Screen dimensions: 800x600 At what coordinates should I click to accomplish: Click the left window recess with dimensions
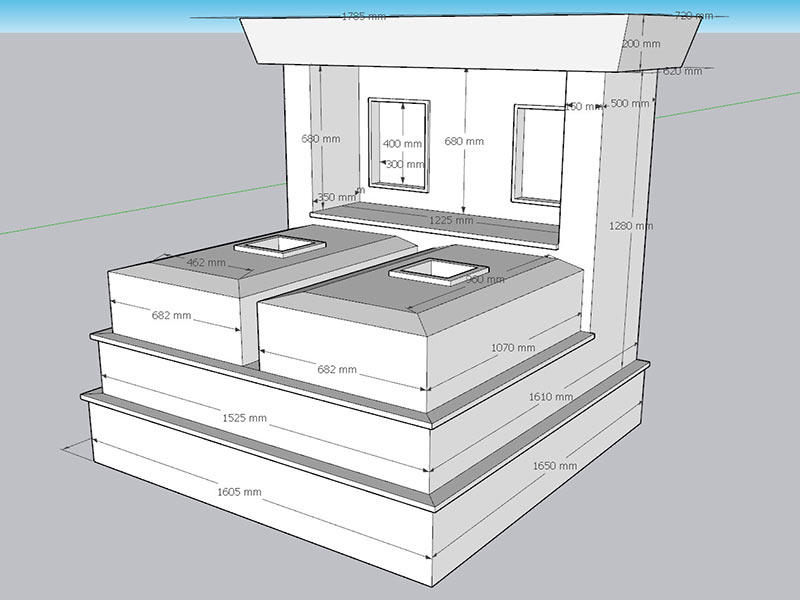click(399, 145)
